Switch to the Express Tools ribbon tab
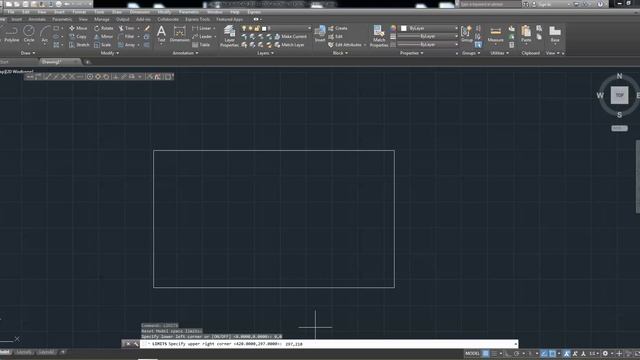Screen dimensions: 640x360 click(x=198, y=19)
